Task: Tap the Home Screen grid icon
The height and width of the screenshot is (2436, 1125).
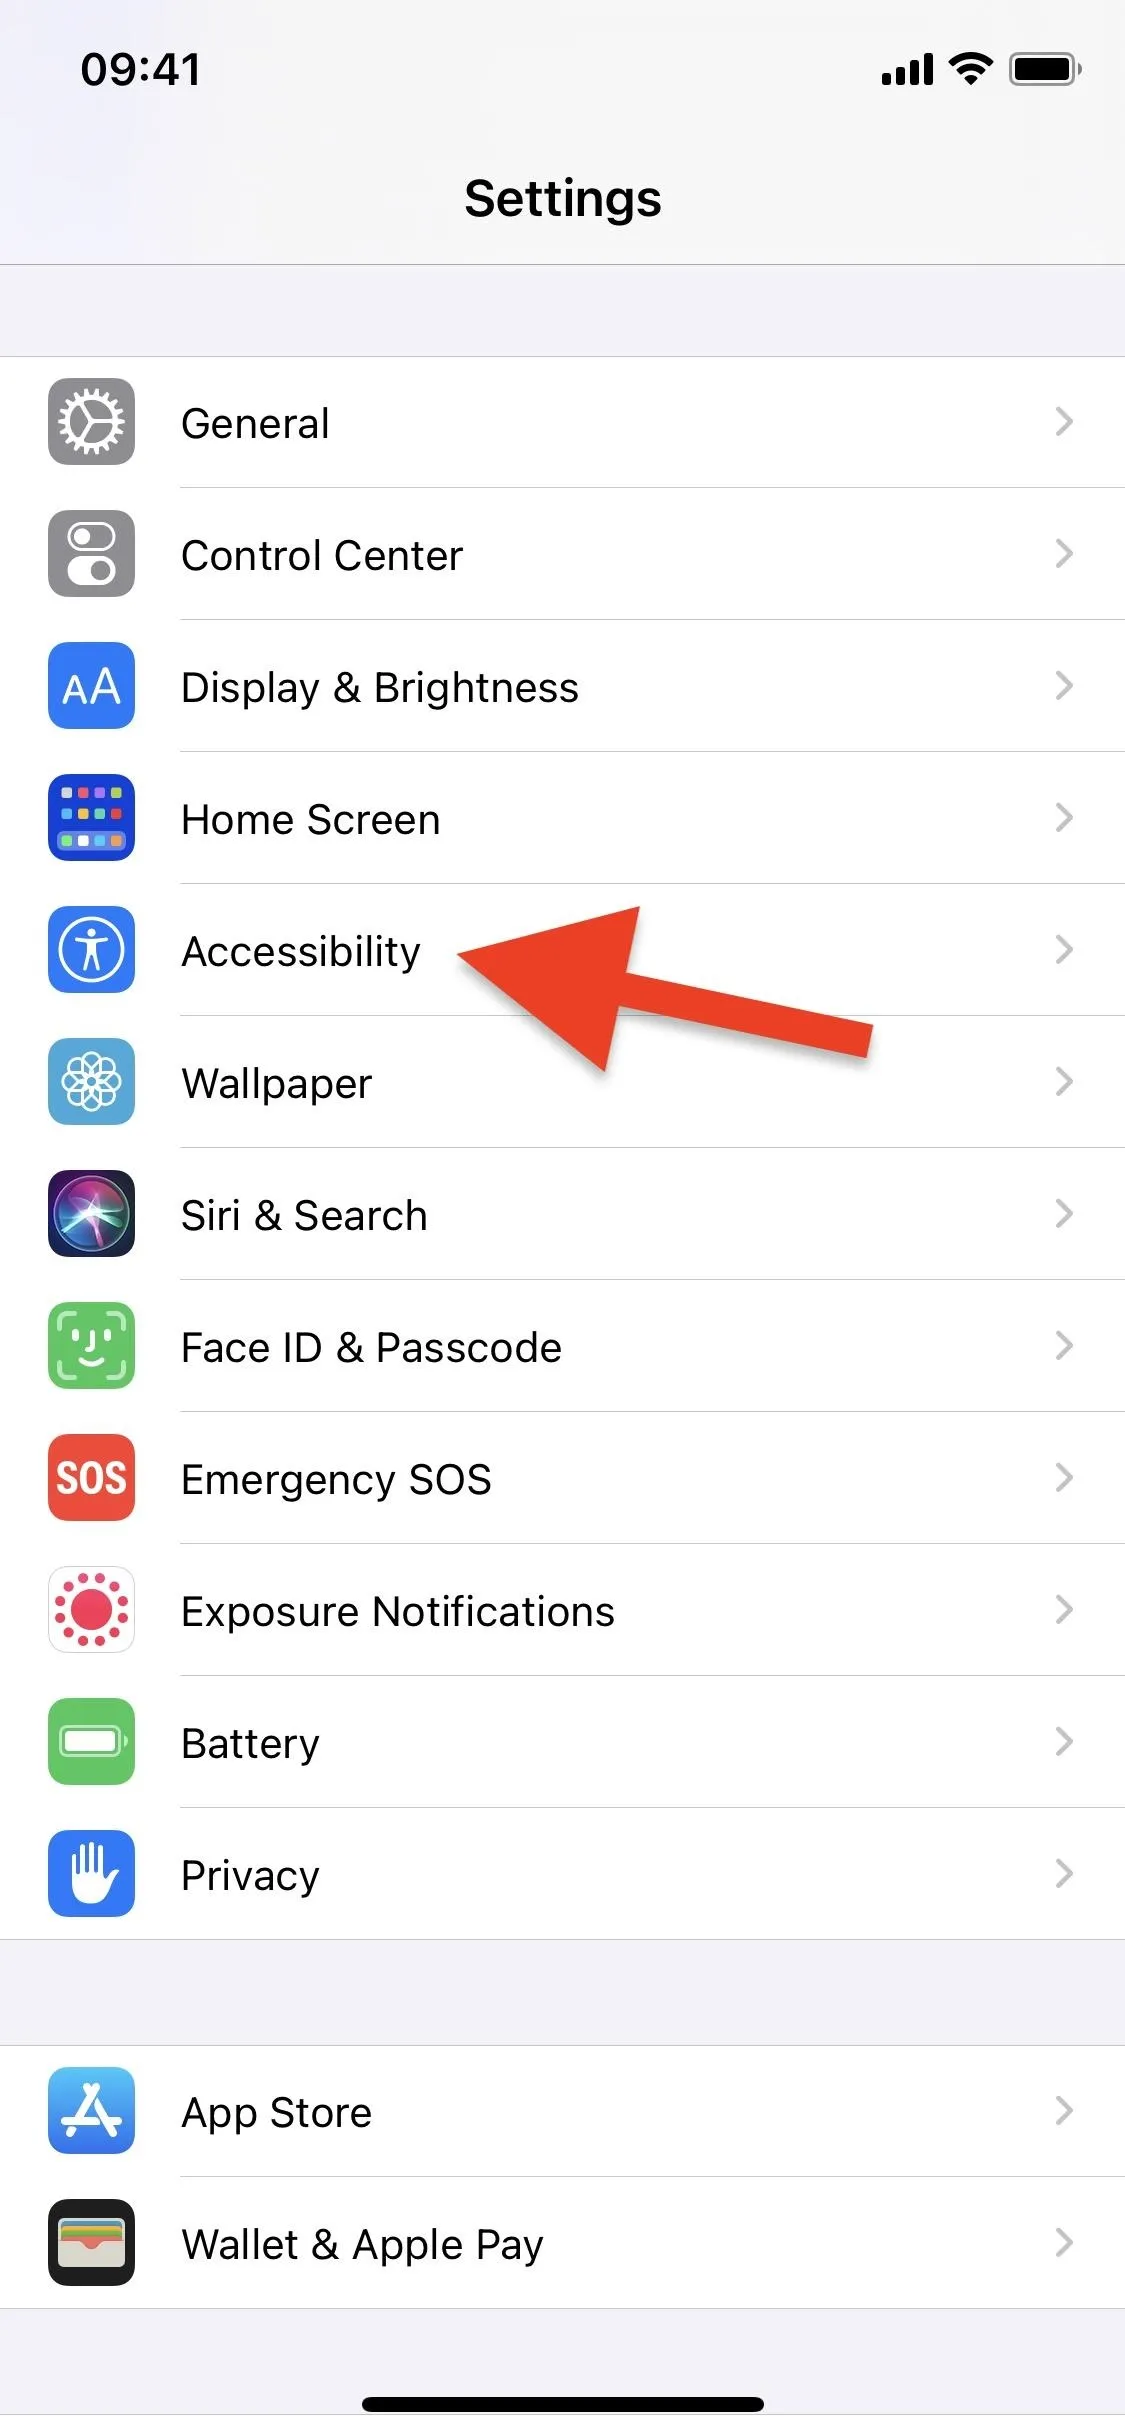Action: click(x=91, y=818)
